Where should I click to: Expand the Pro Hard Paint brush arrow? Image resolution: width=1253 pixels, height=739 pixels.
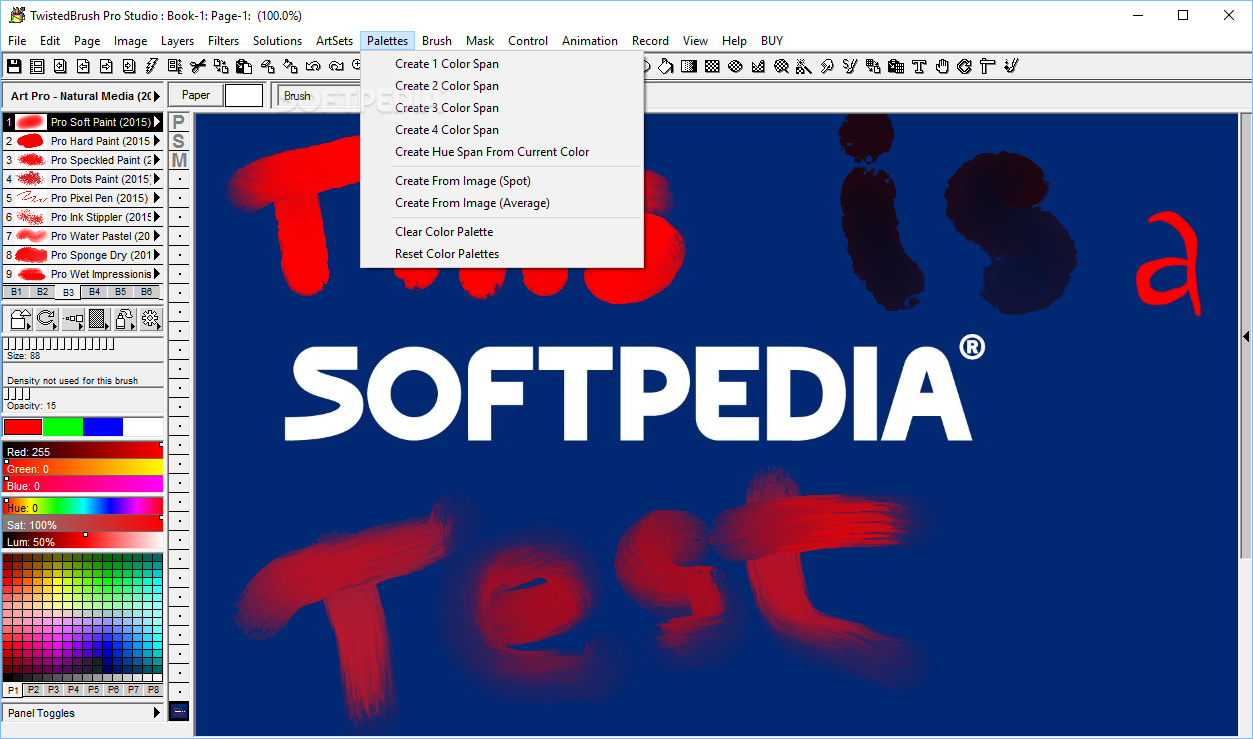pos(157,141)
